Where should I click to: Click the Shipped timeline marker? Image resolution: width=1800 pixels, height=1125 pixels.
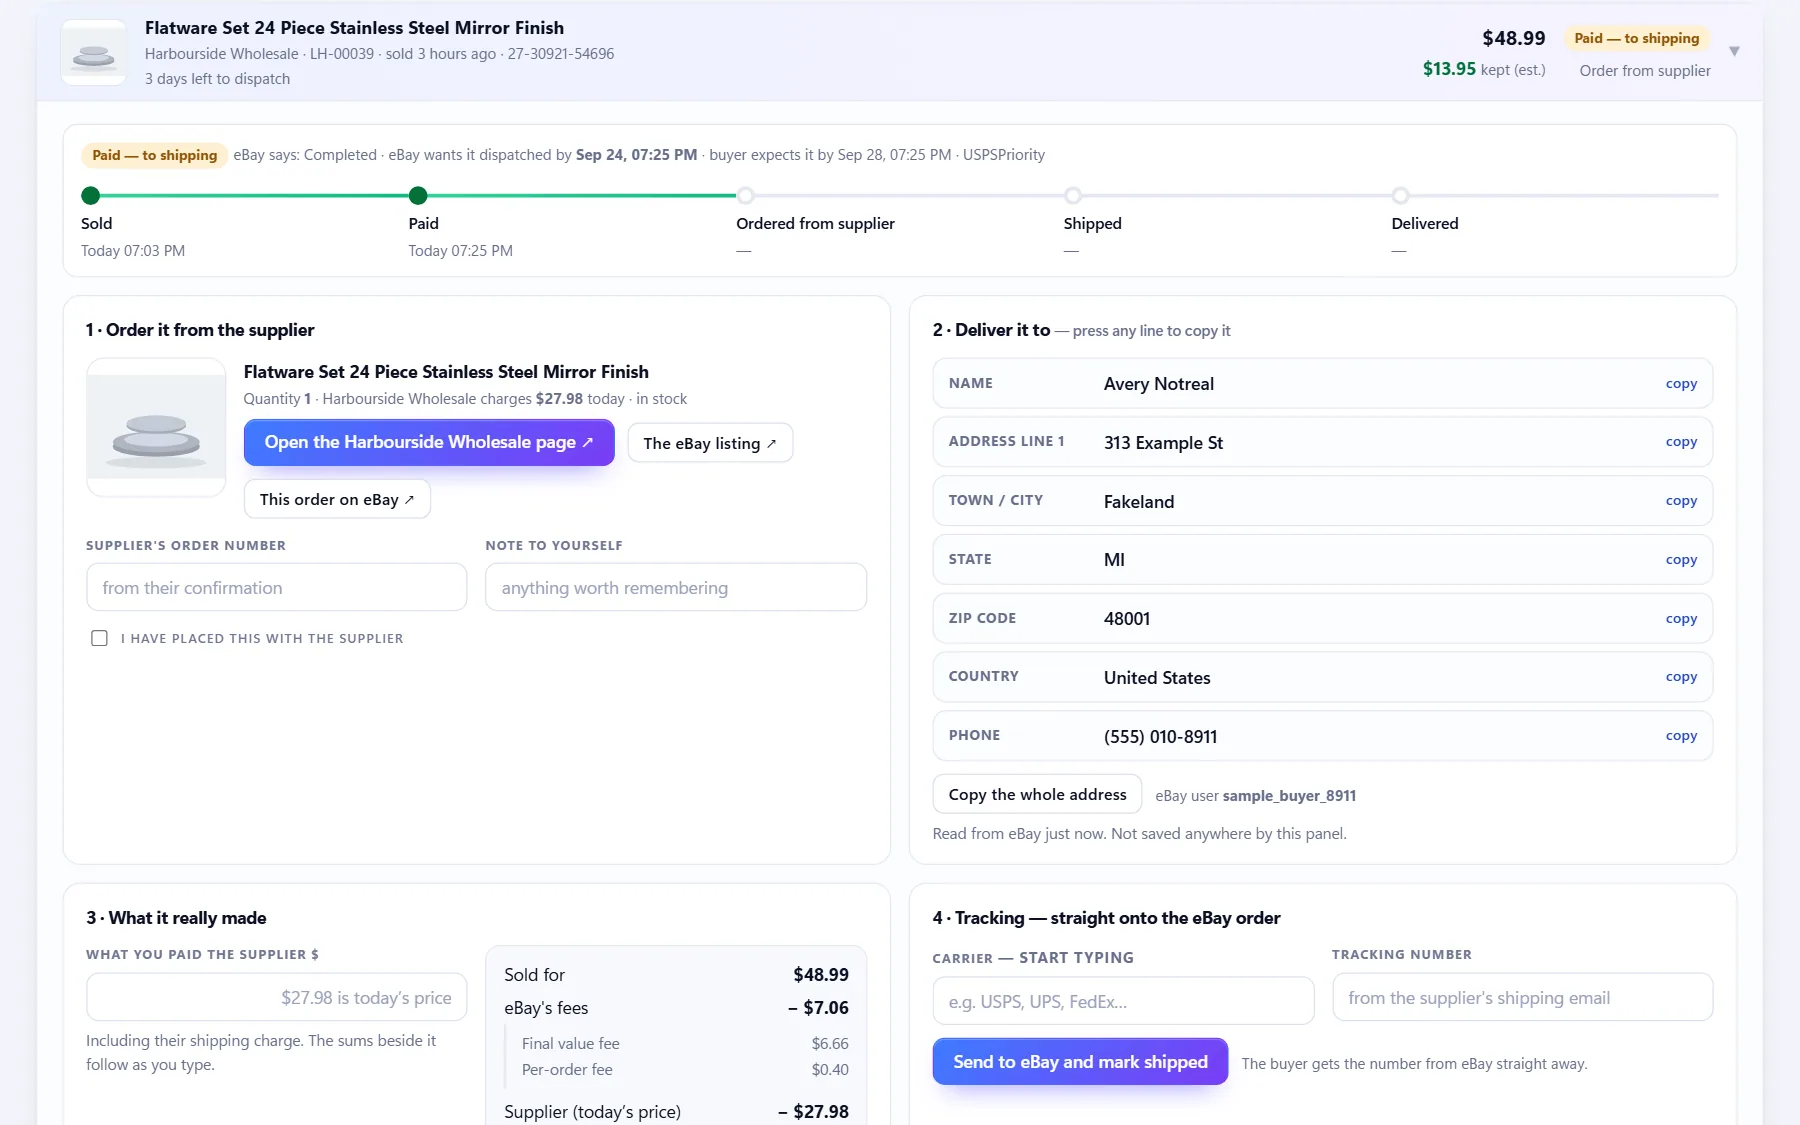point(1073,196)
